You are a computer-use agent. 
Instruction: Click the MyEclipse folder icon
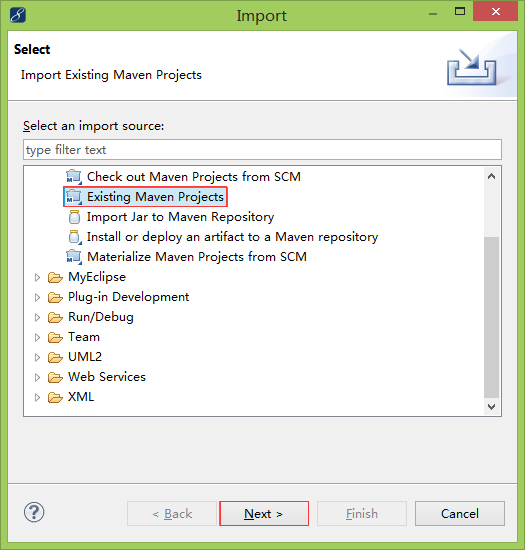[55, 277]
